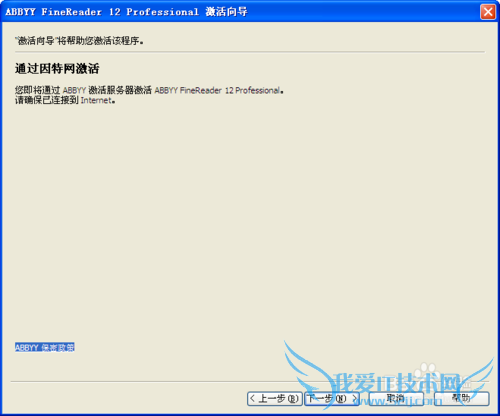The image size is (500, 416).
Task: Close the activation wizard window
Action: [488, 12]
